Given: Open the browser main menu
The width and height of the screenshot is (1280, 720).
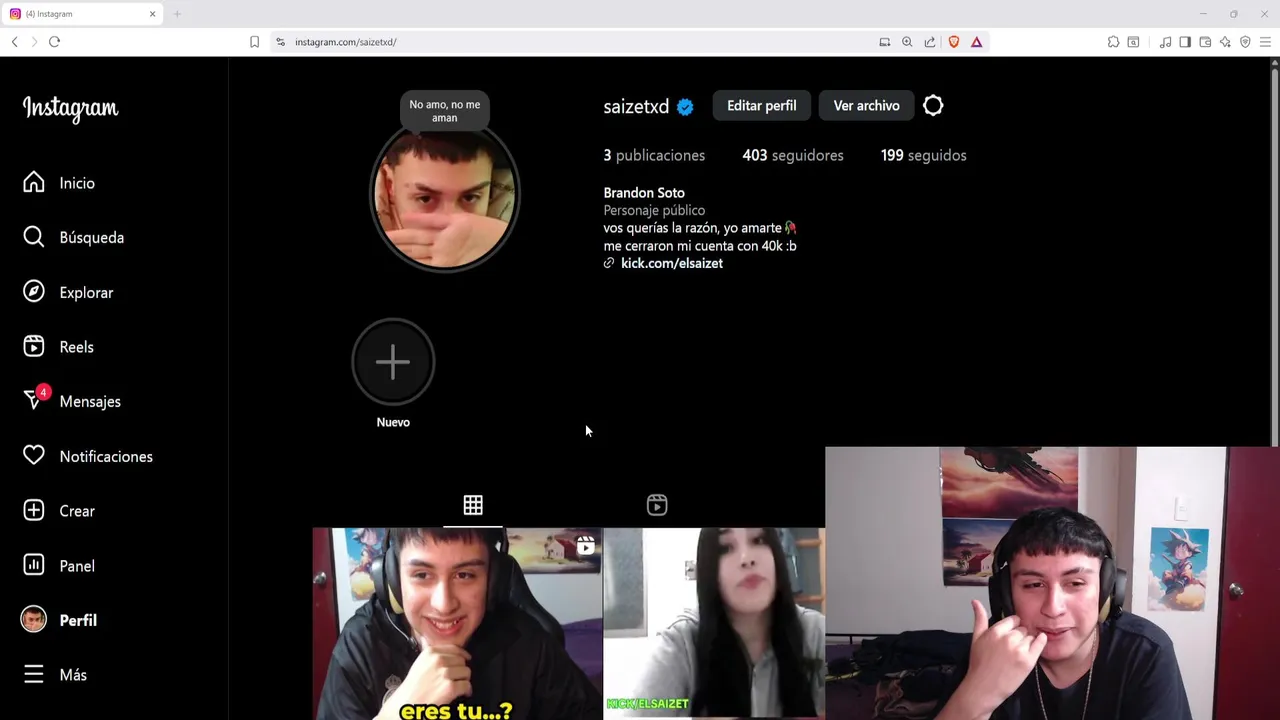Looking at the screenshot, I should pos(1265,42).
